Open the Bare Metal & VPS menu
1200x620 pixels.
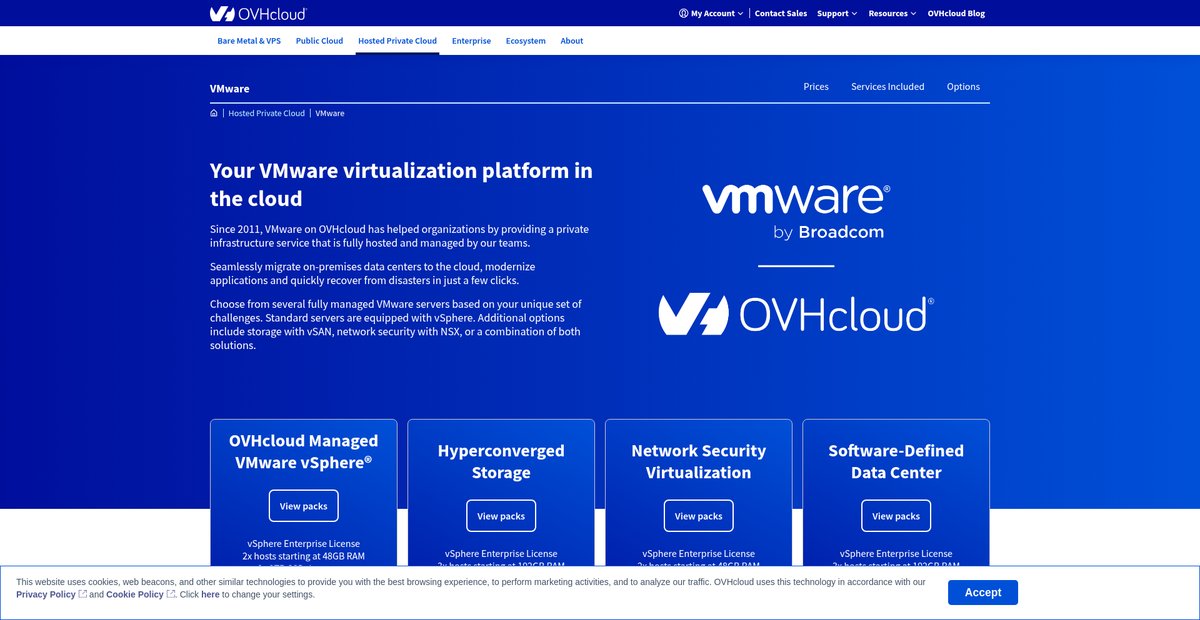tap(249, 41)
